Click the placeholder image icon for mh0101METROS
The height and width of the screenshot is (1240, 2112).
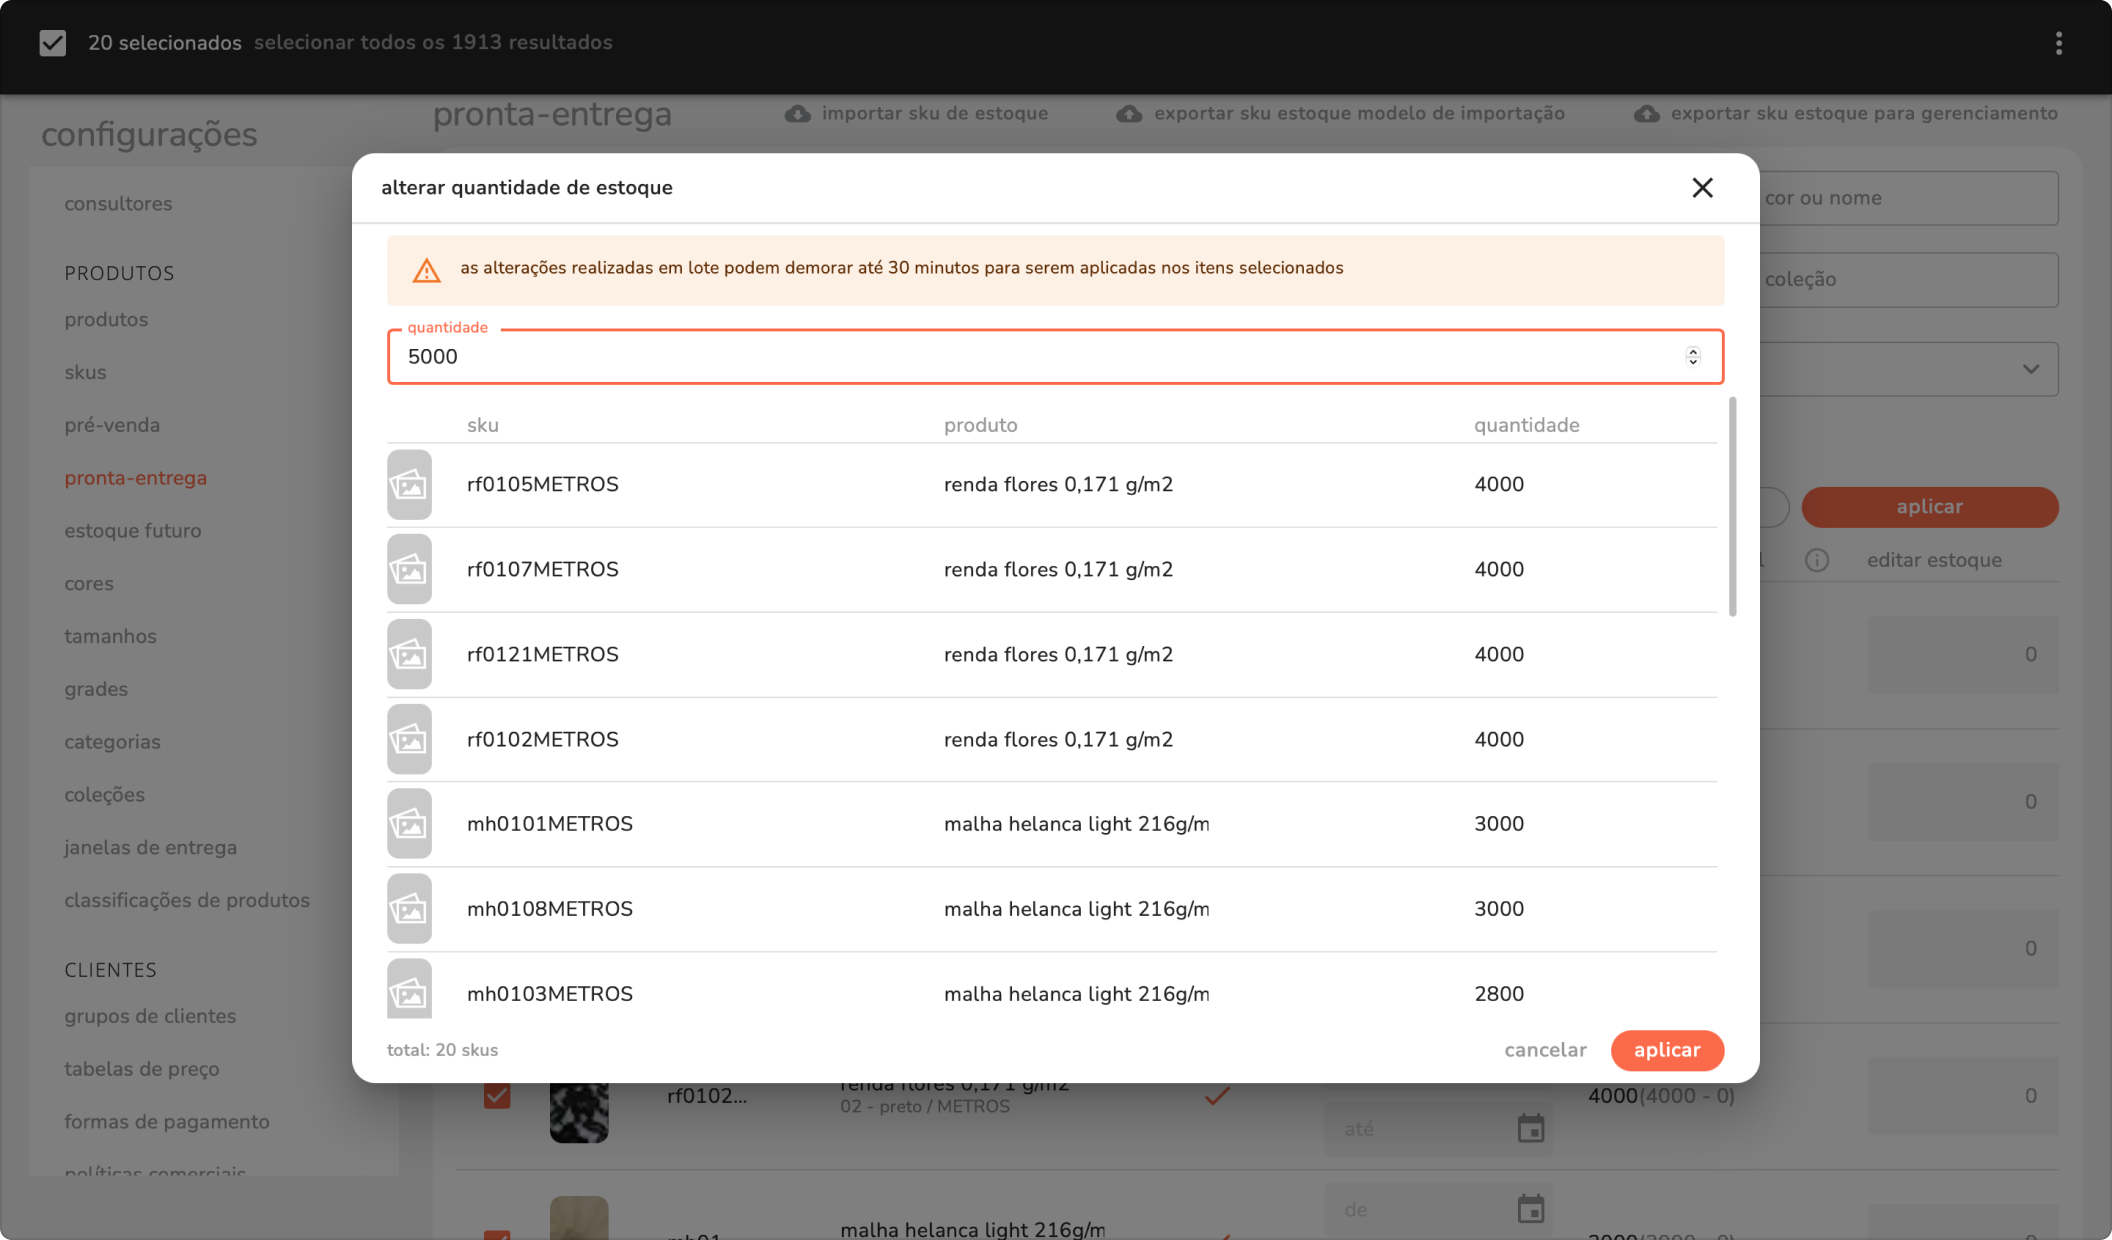[409, 824]
